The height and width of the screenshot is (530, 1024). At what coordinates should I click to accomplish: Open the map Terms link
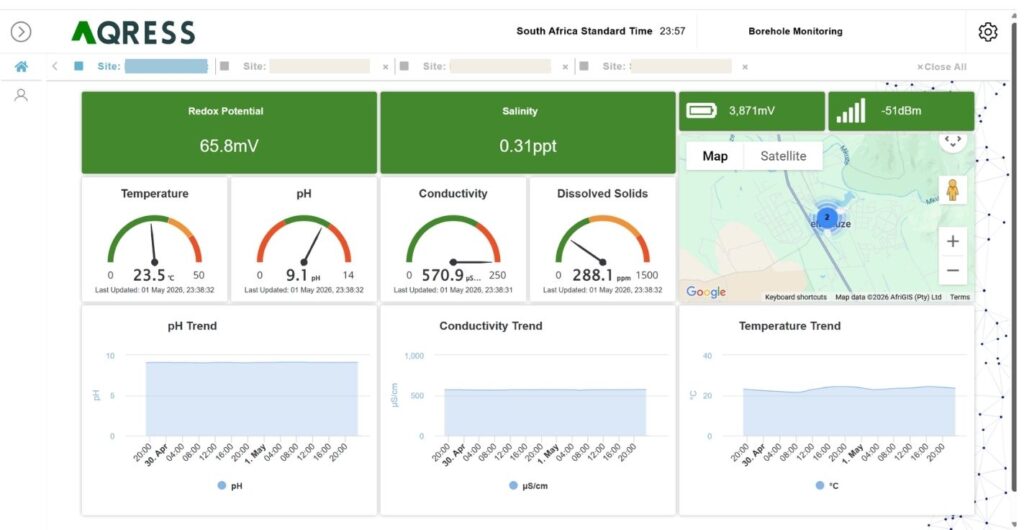click(959, 297)
